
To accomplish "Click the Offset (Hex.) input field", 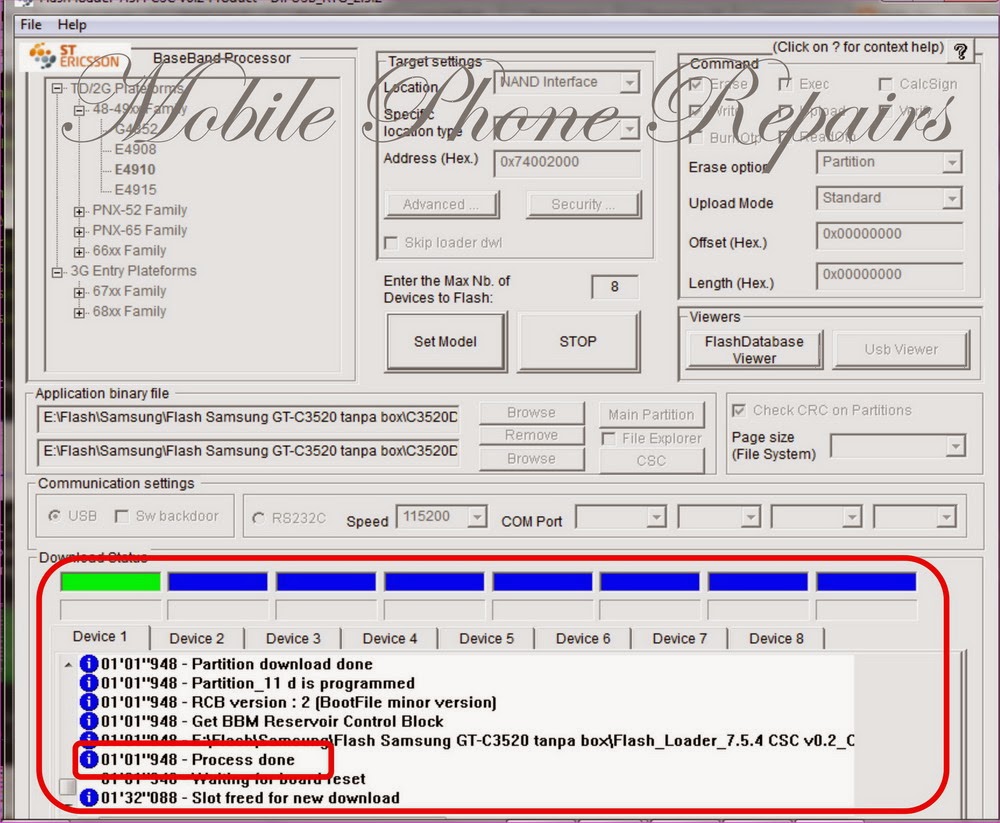I will (x=889, y=234).
